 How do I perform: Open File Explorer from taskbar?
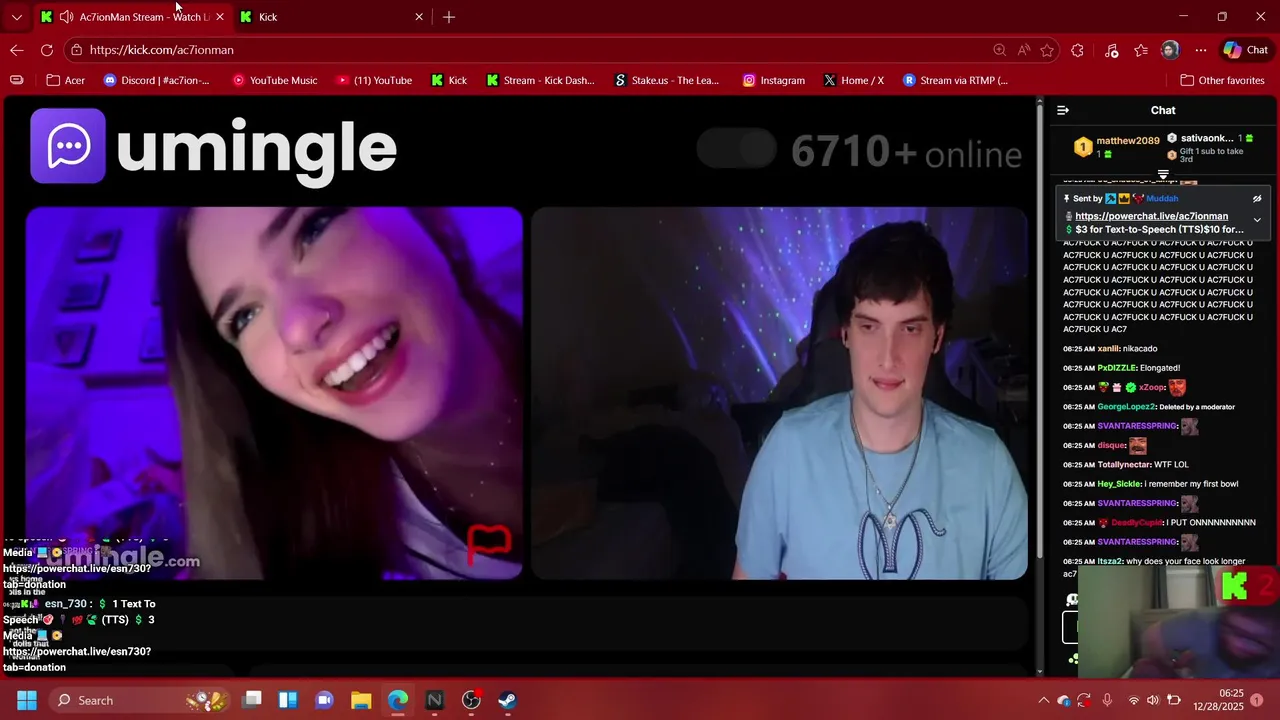pos(361,700)
